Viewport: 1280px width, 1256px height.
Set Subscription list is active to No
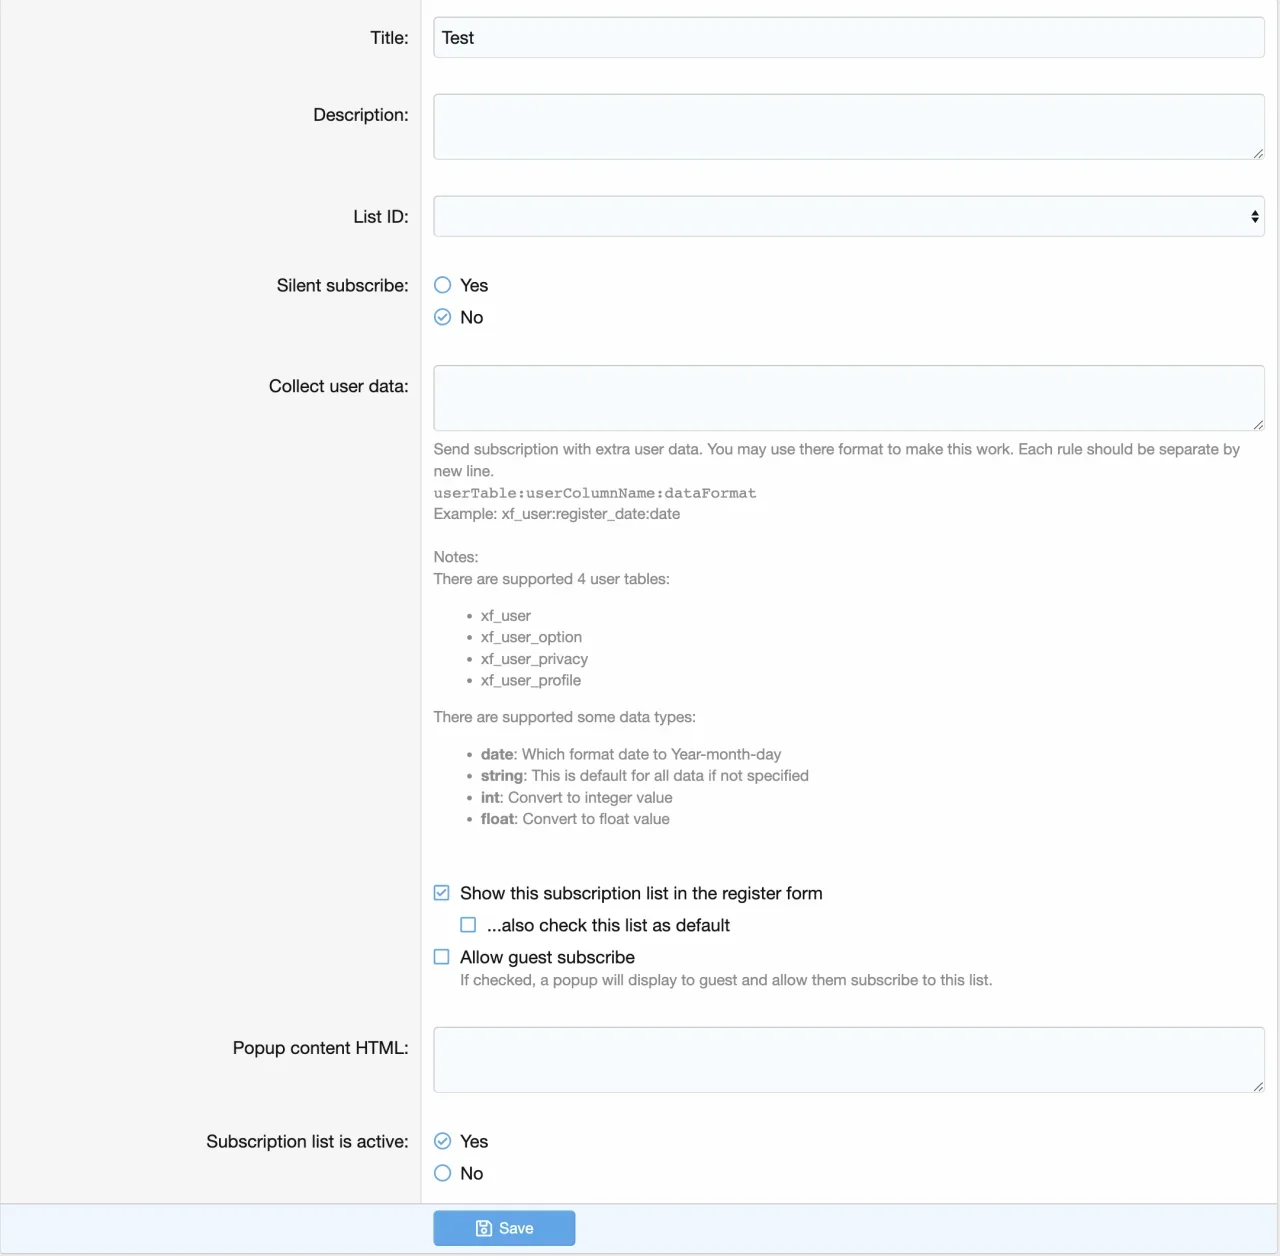(443, 1173)
